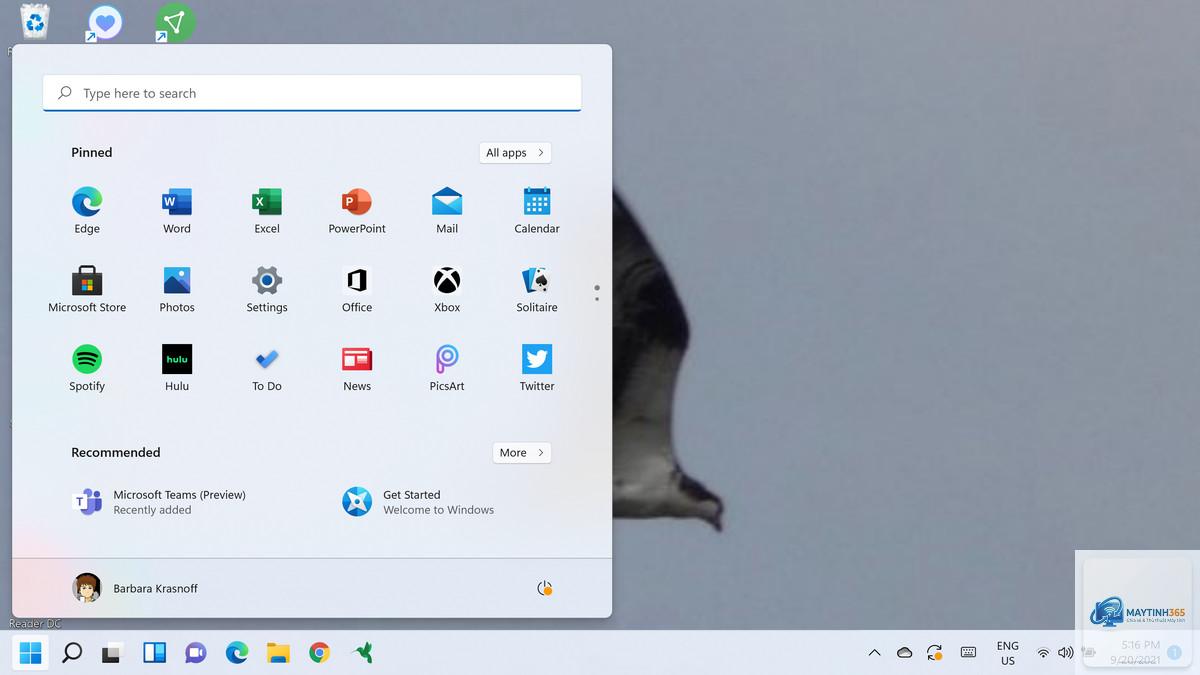The width and height of the screenshot is (1200, 675).
Task: Click the Windows Start button on taskbar
Action: pyautogui.click(x=31, y=653)
